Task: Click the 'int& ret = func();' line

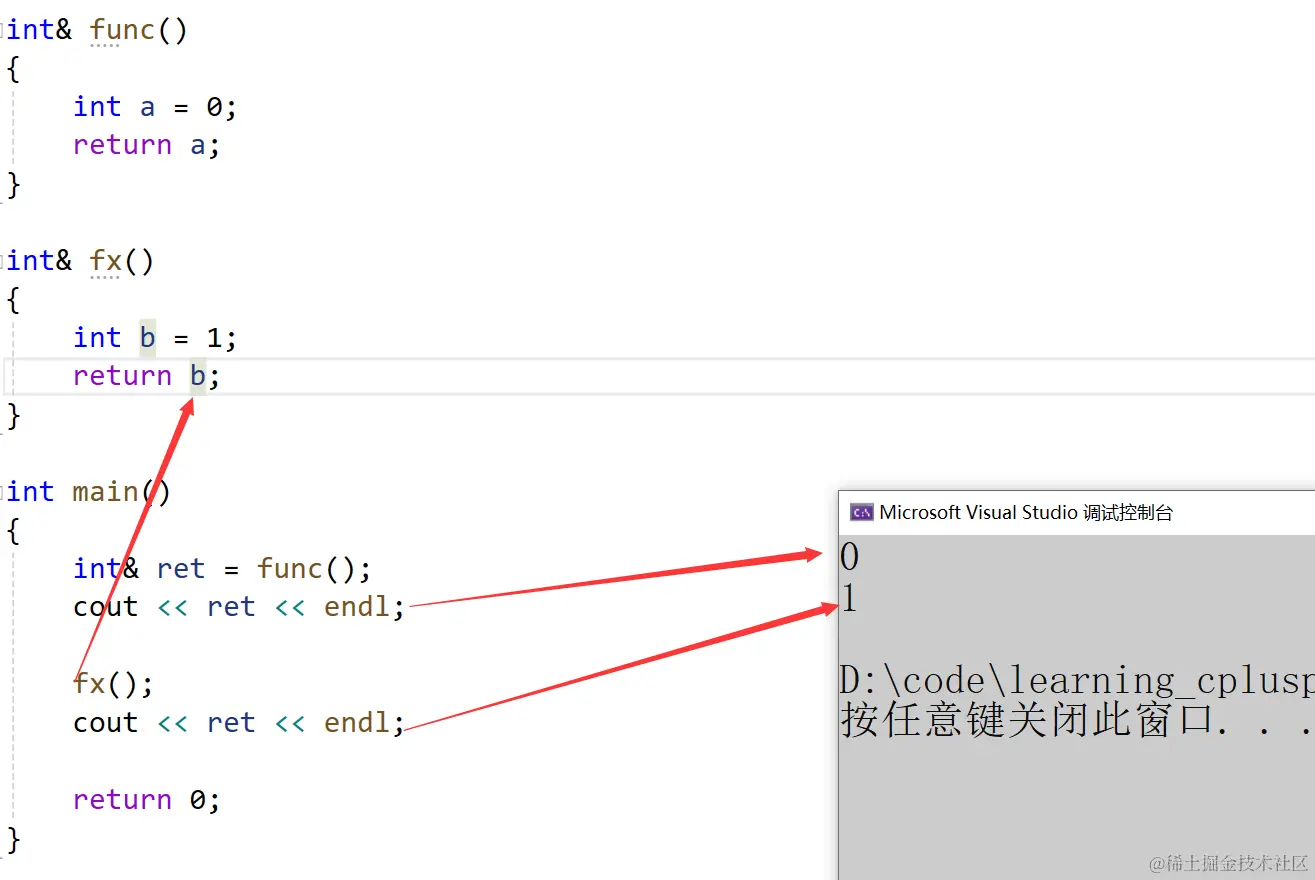Action: pos(222,569)
